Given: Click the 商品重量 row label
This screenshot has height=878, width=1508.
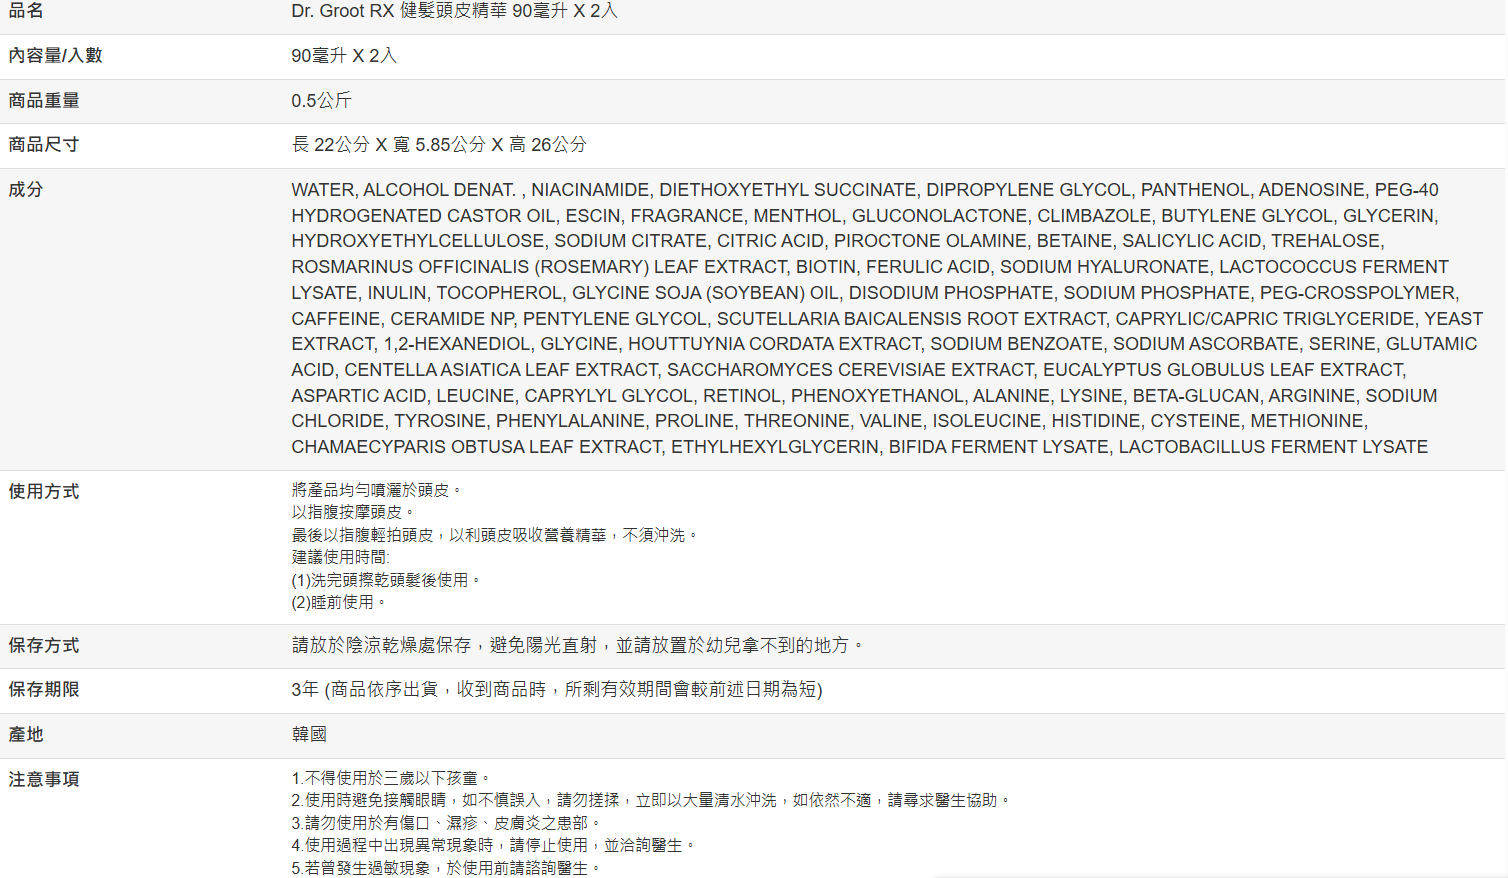Looking at the screenshot, I should pyautogui.click(x=44, y=101).
